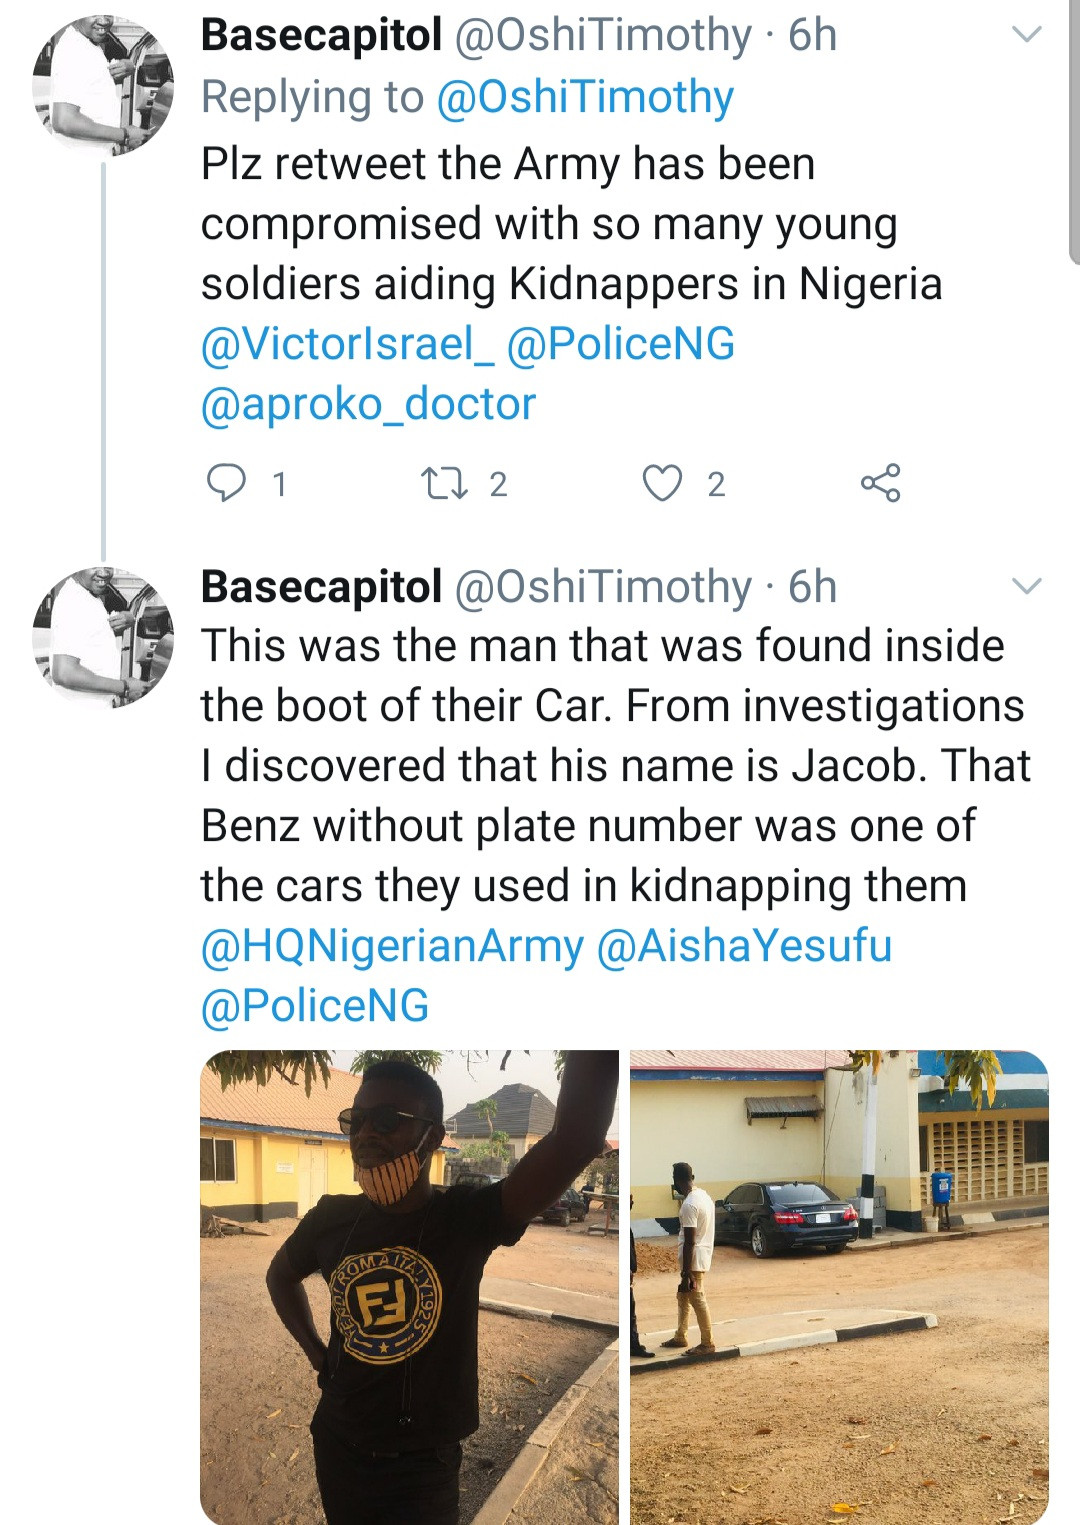Open first tweet's Basecapitol profile avatar
The height and width of the screenshot is (1525, 1080).
click(103, 86)
